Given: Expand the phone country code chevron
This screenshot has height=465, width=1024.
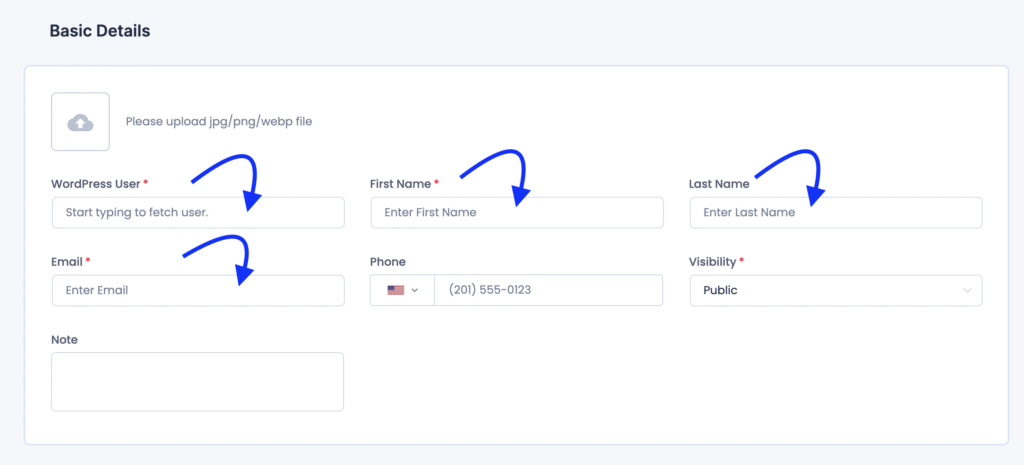Looking at the screenshot, I should [x=415, y=290].
